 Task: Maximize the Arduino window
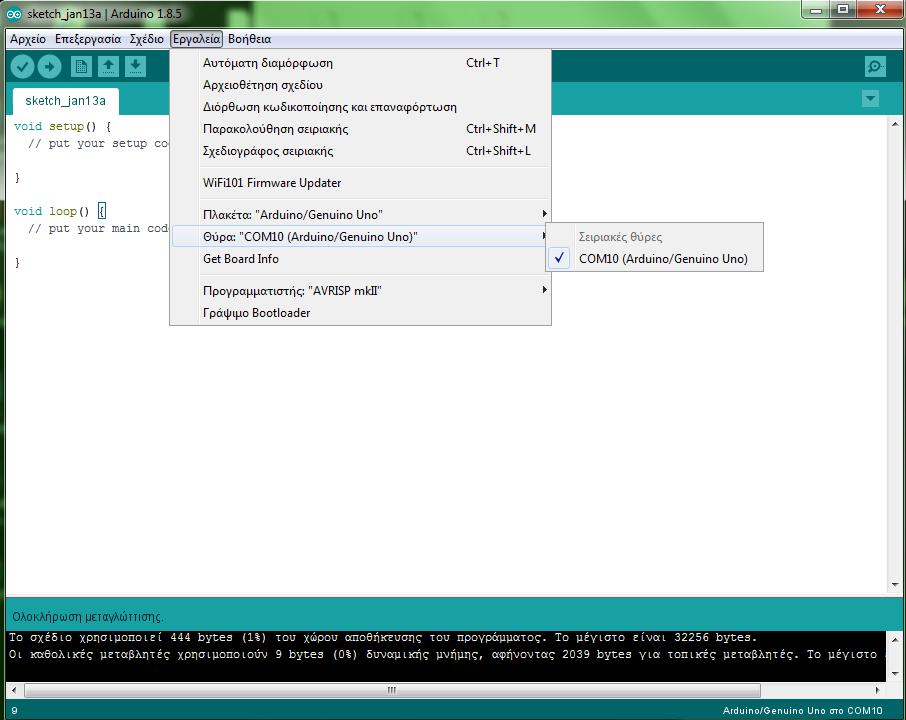click(x=843, y=10)
